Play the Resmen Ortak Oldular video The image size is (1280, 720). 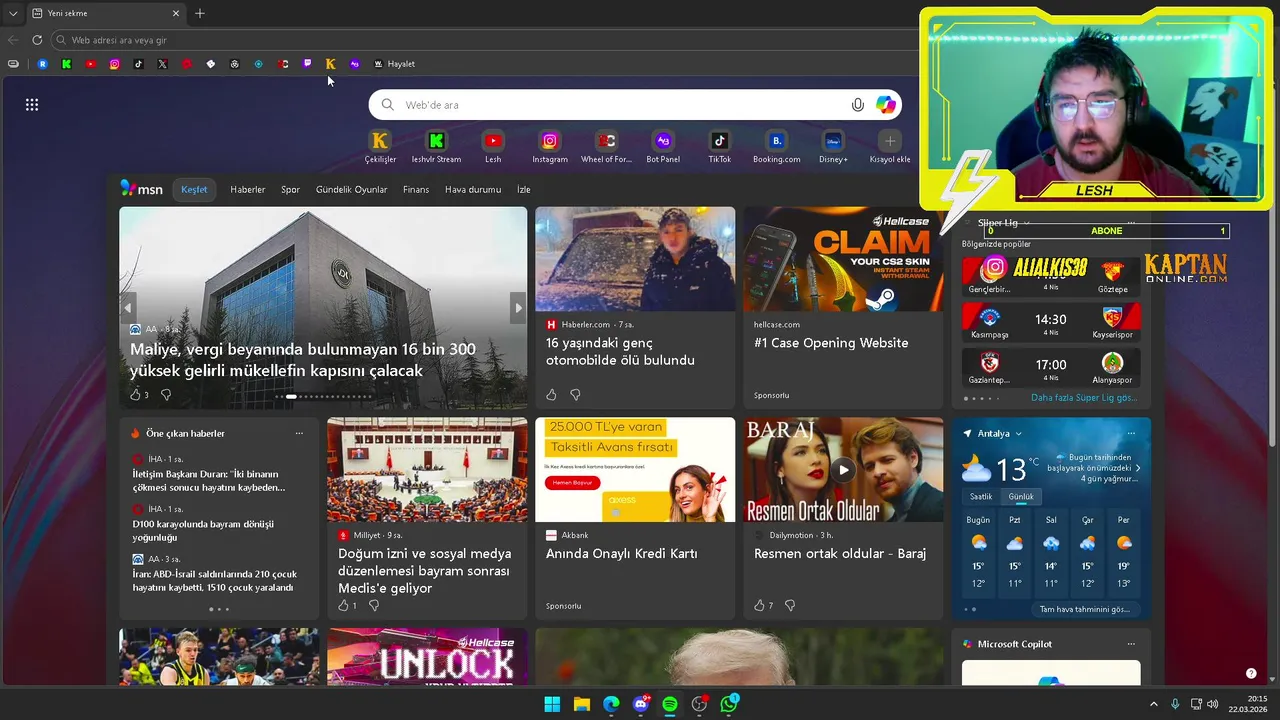coord(843,470)
